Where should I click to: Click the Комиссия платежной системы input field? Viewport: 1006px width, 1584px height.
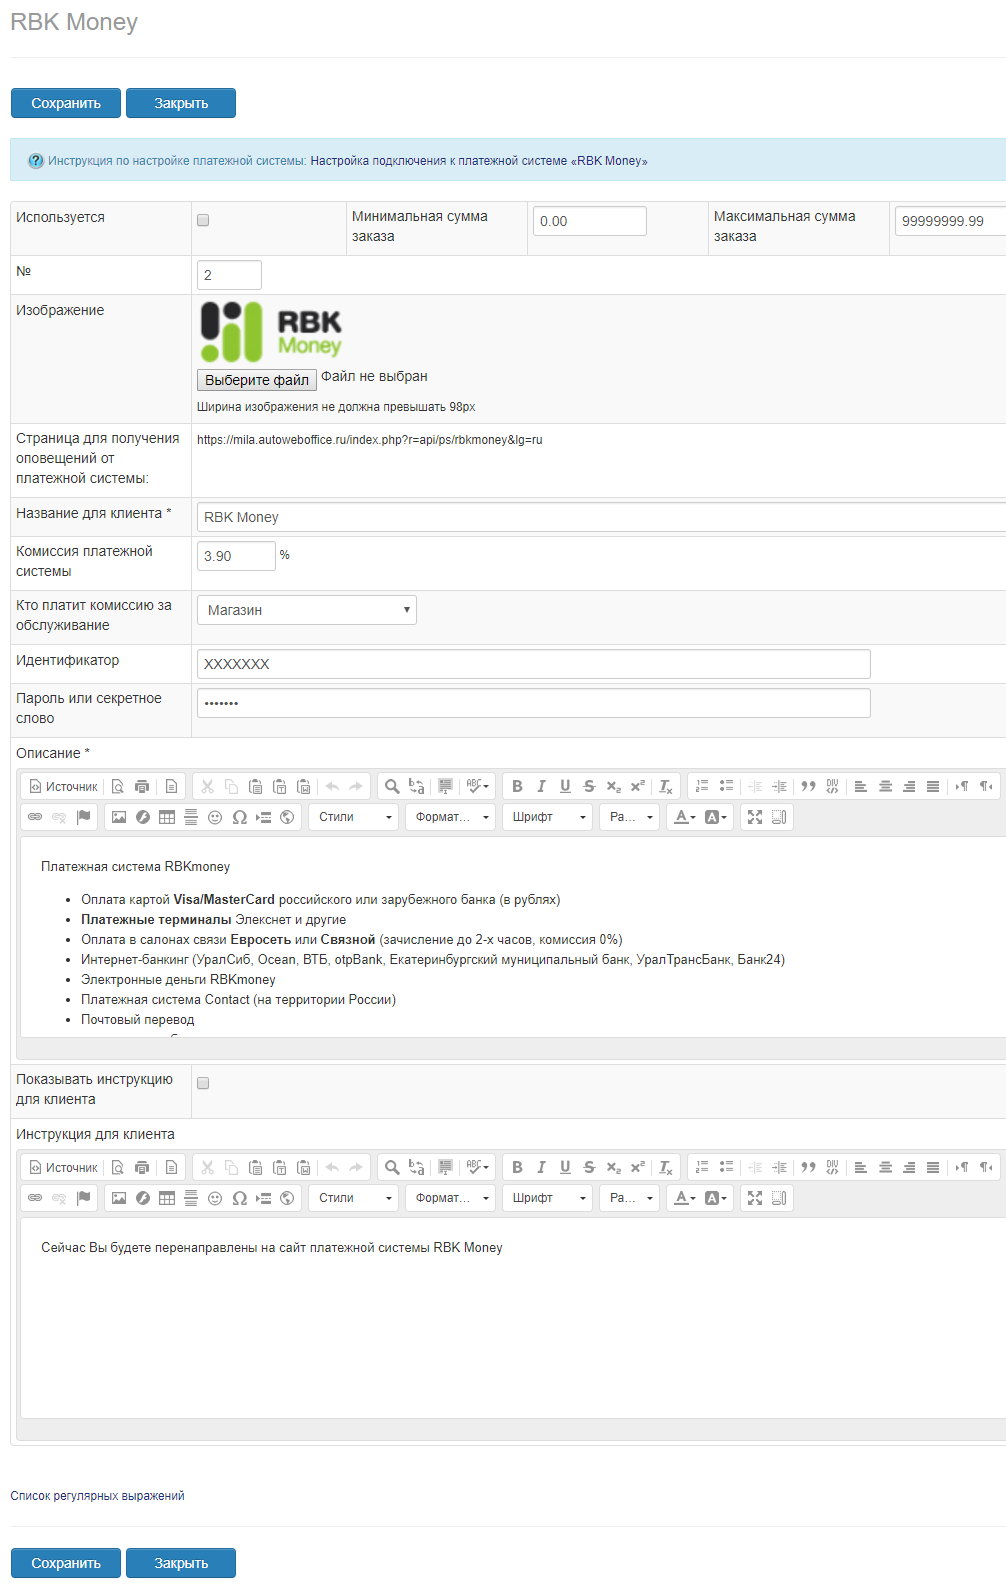(x=236, y=556)
